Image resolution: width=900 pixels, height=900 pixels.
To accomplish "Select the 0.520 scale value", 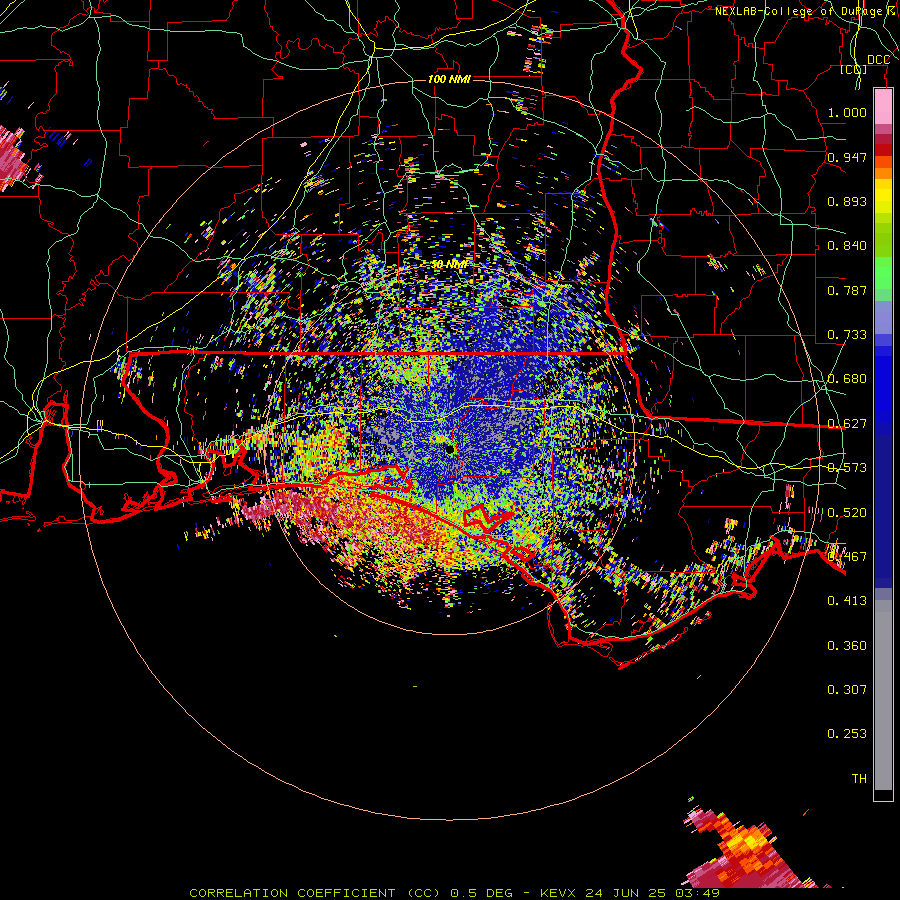I will pos(847,513).
